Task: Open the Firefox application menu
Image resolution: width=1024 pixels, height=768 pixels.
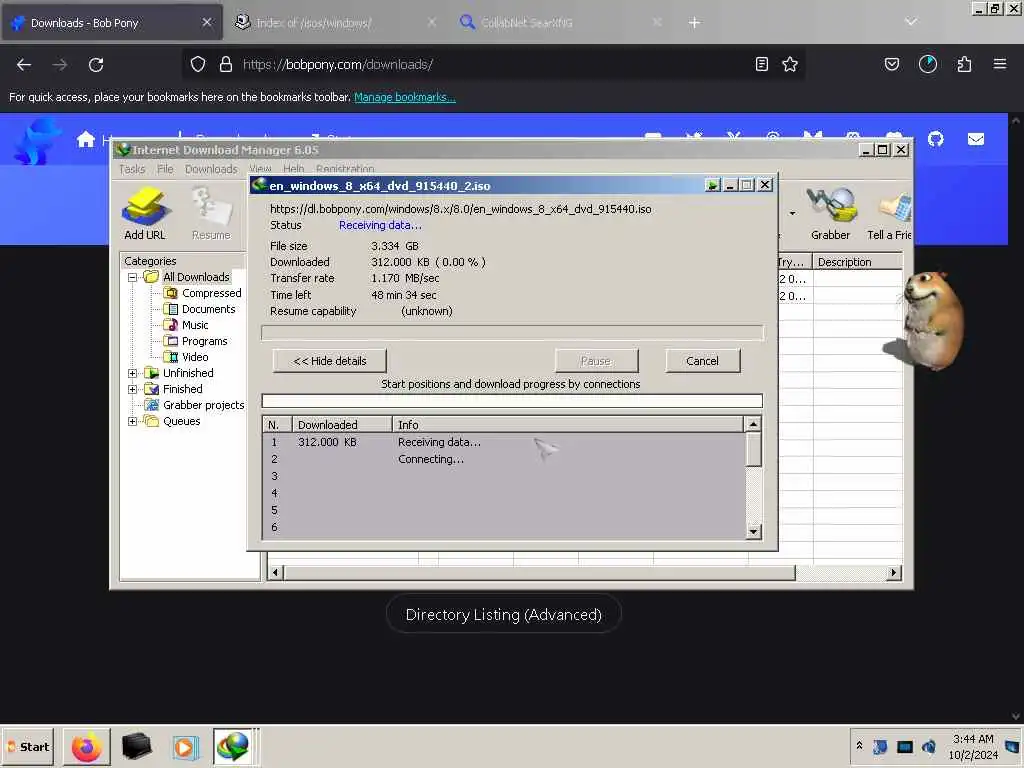Action: (1000, 64)
